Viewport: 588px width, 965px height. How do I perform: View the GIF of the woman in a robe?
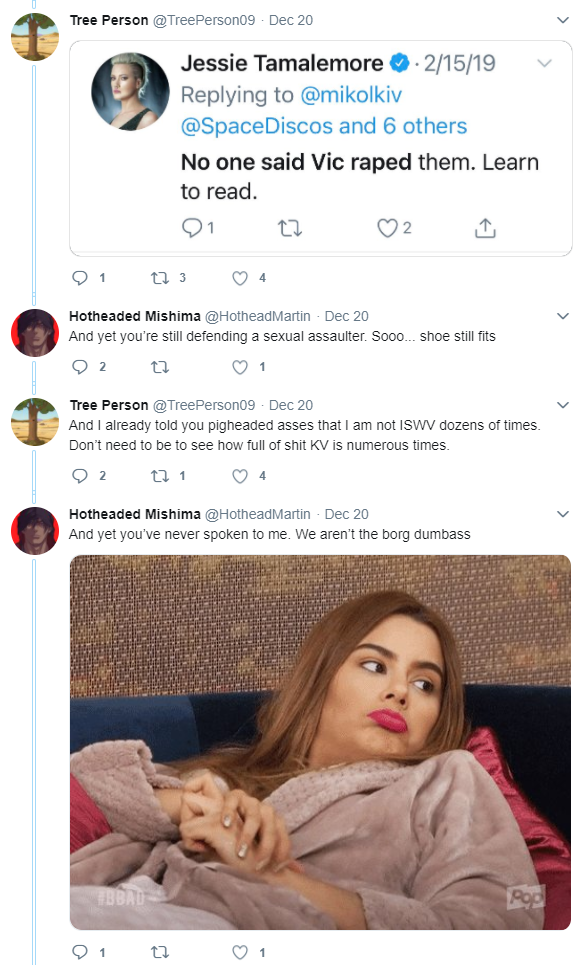click(x=320, y=742)
